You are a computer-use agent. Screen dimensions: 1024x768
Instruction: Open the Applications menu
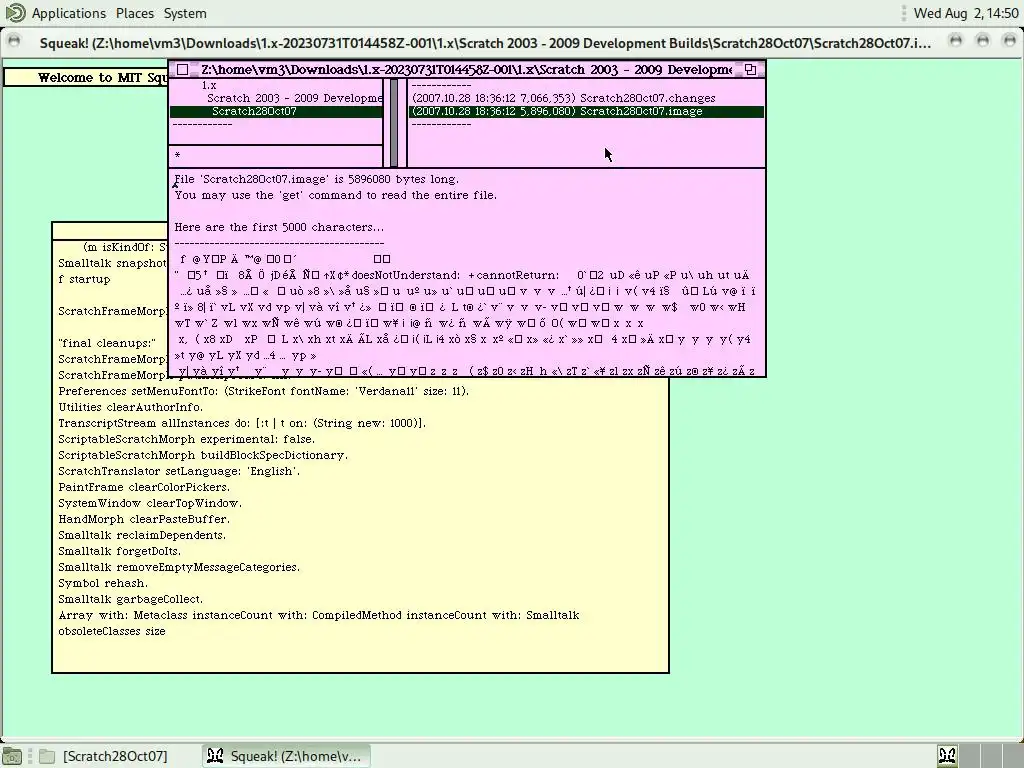pos(69,13)
